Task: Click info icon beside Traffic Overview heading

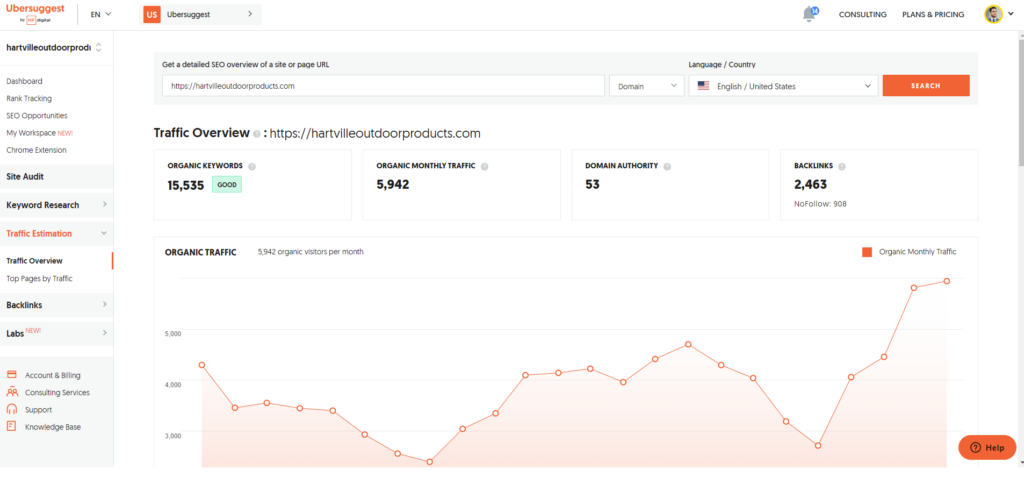Action: (x=257, y=134)
